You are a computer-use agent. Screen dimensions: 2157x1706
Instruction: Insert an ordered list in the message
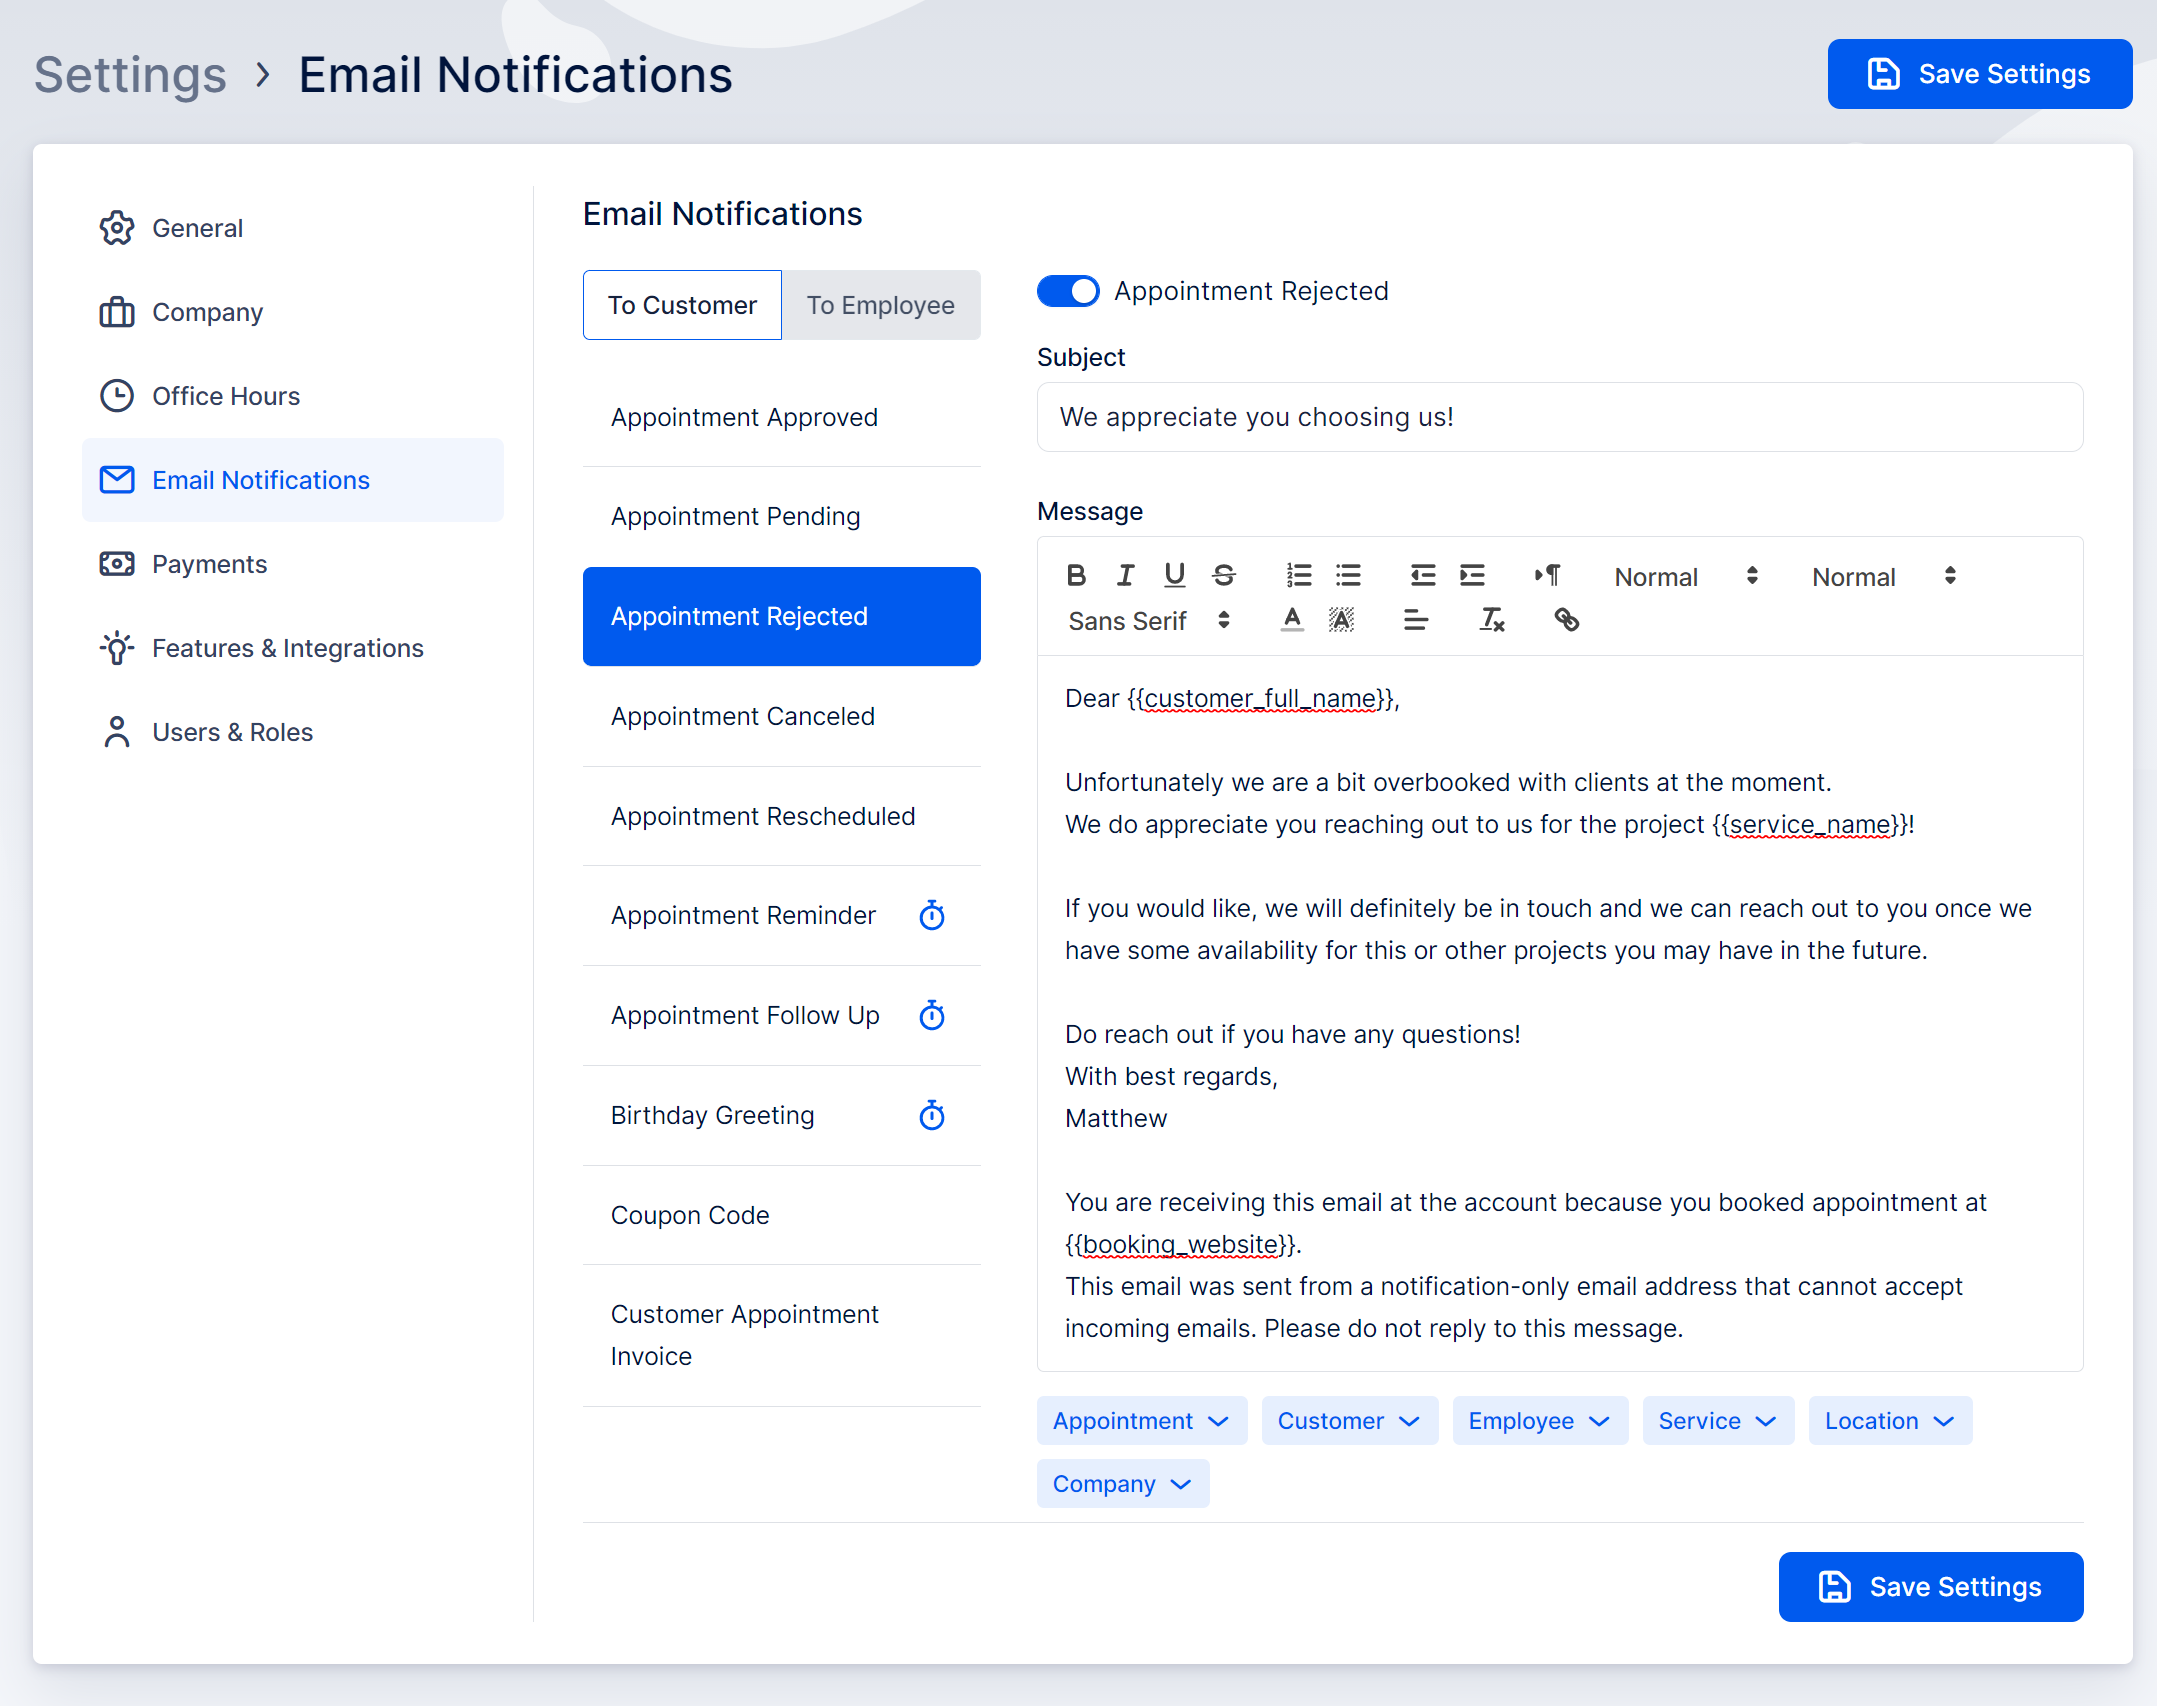(1298, 576)
